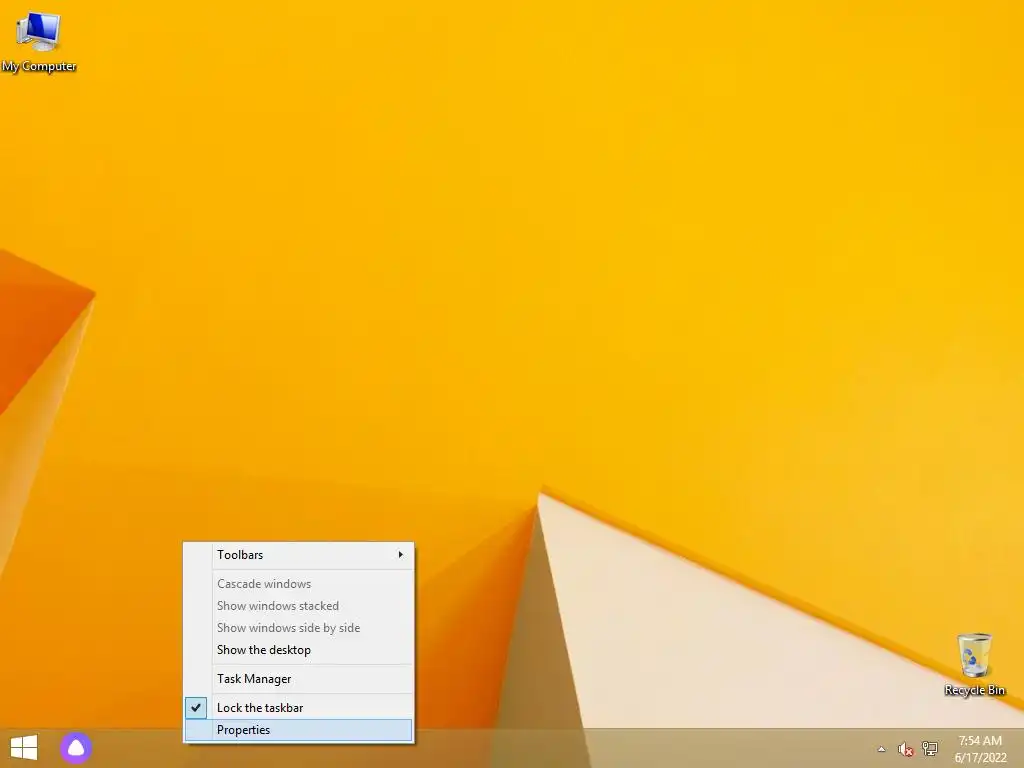This screenshot has width=1024, height=768.
Task: Toggle Lock the taskbar option
Action: coord(299,708)
